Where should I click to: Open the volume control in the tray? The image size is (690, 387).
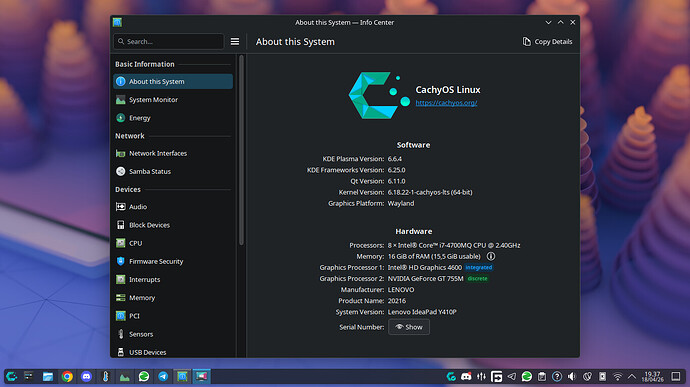pos(572,376)
